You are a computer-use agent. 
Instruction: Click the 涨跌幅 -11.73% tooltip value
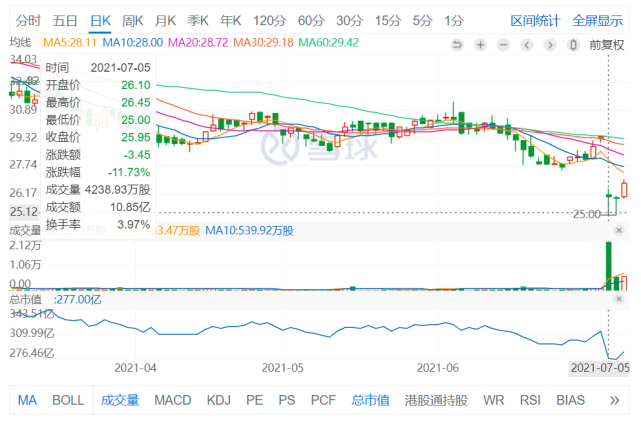[x=129, y=173]
